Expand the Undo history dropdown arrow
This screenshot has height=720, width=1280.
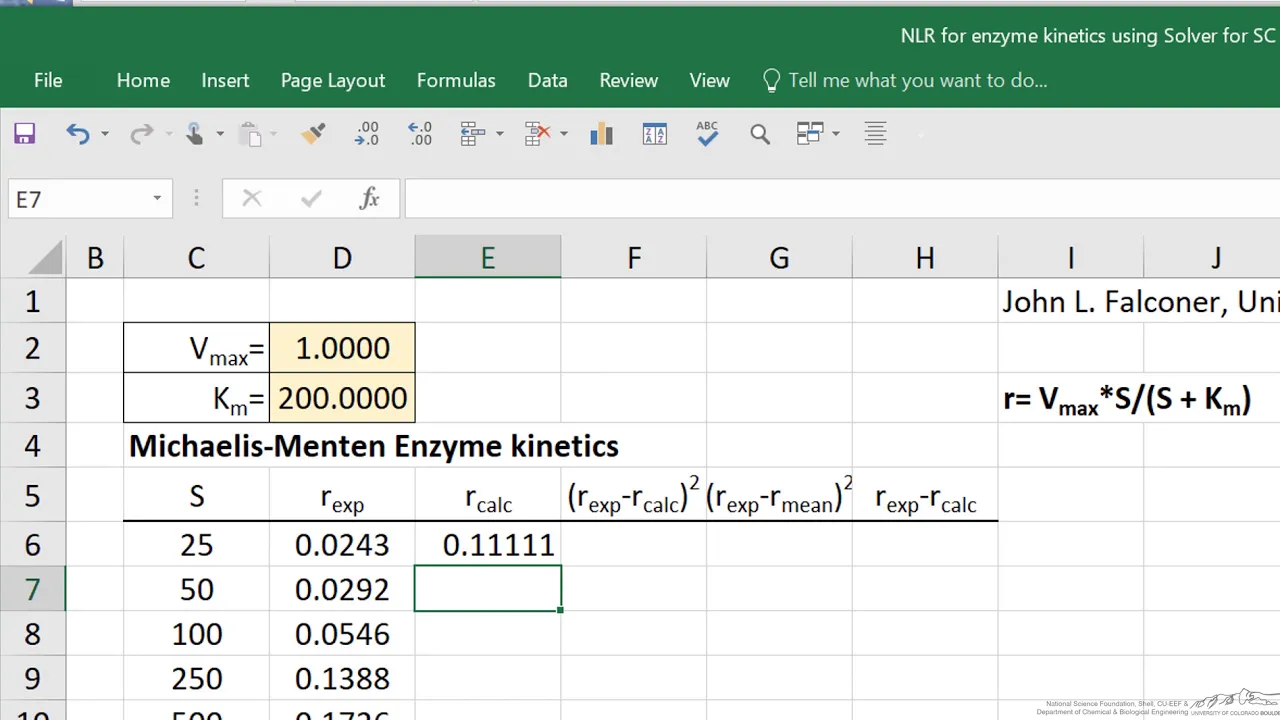click(x=104, y=134)
